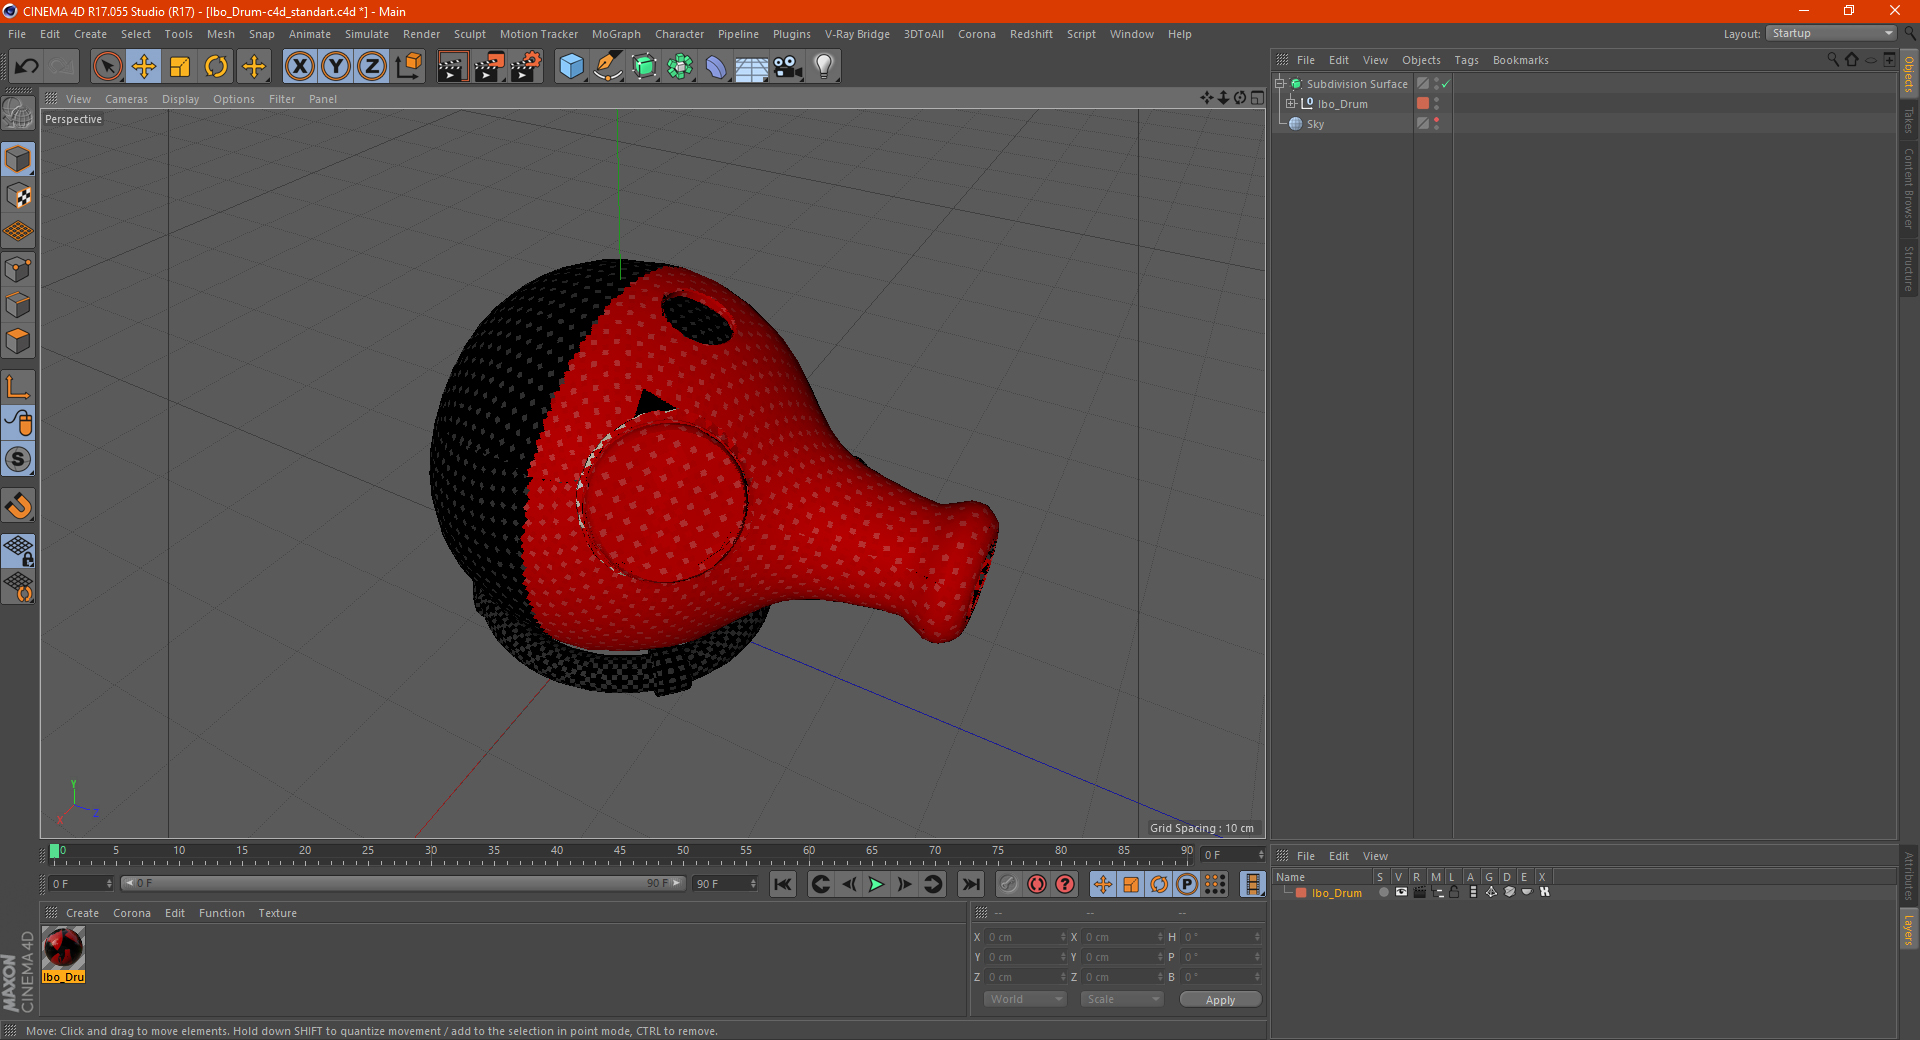Screen dimensions: 1920x1040
Task: Collapse the Subdivision Surface tree item
Action: click(1279, 84)
